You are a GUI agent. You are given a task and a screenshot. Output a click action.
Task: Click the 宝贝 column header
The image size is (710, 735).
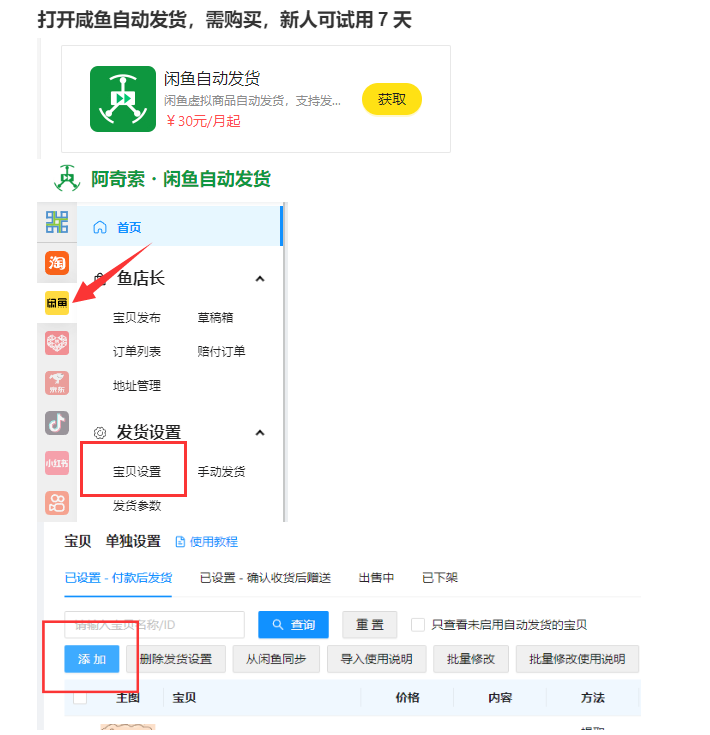(x=184, y=698)
